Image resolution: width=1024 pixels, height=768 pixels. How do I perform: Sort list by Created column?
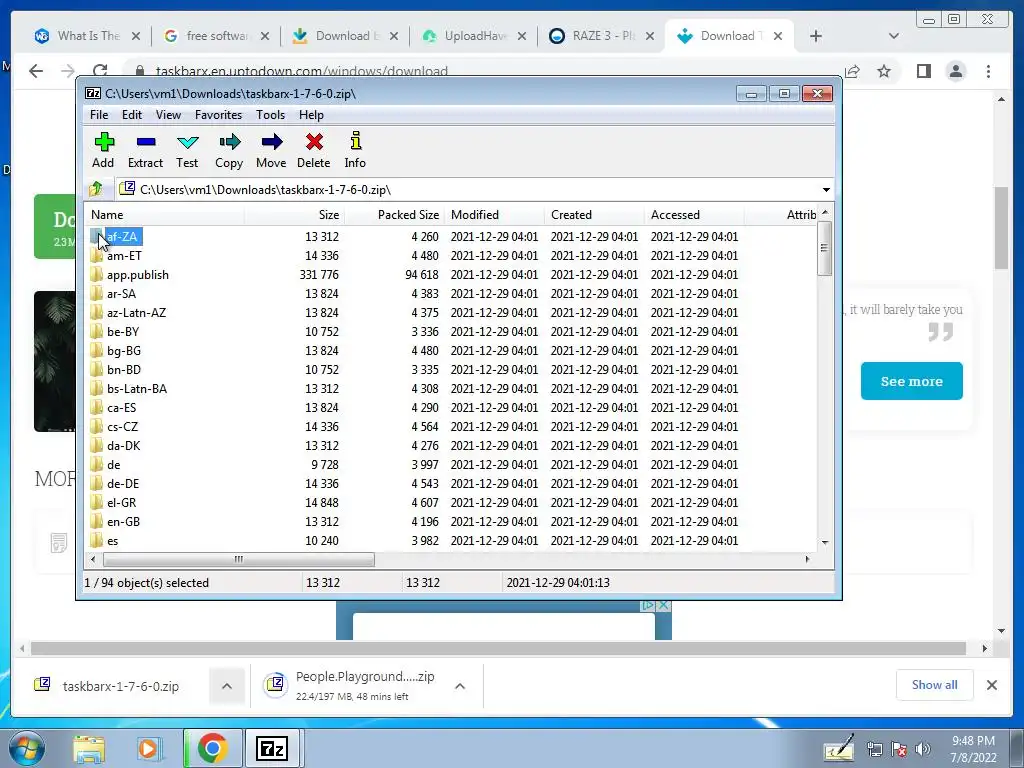pyautogui.click(x=594, y=215)
